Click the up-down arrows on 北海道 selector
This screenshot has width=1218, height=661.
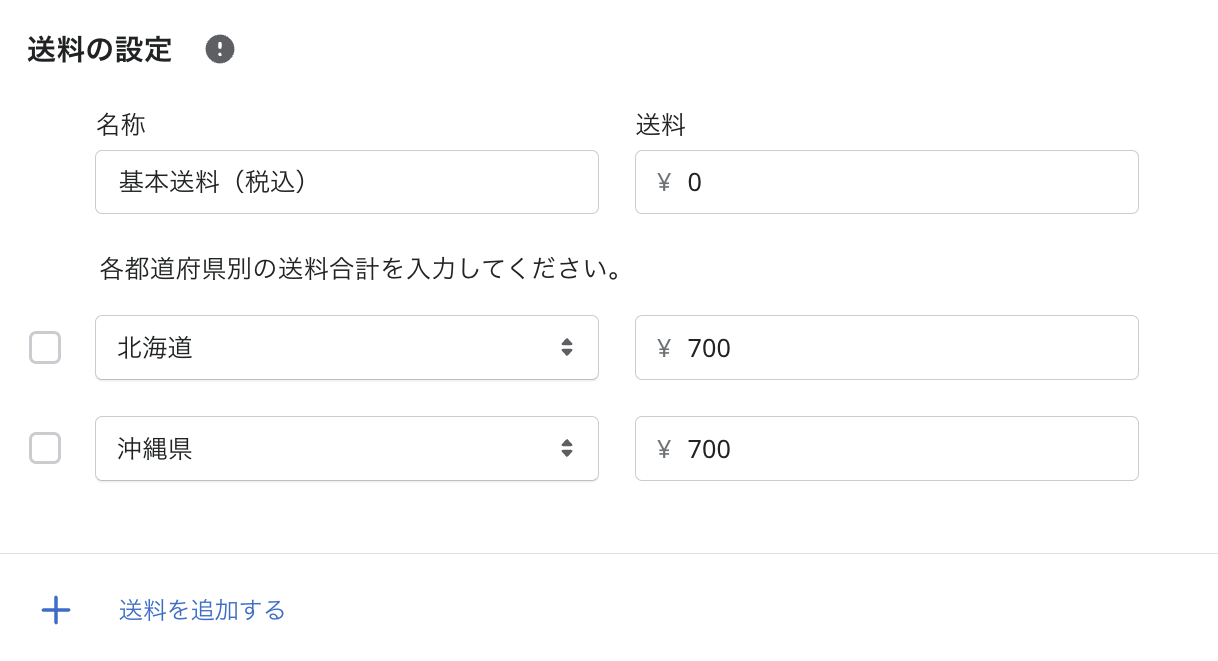tap(567, 347)
